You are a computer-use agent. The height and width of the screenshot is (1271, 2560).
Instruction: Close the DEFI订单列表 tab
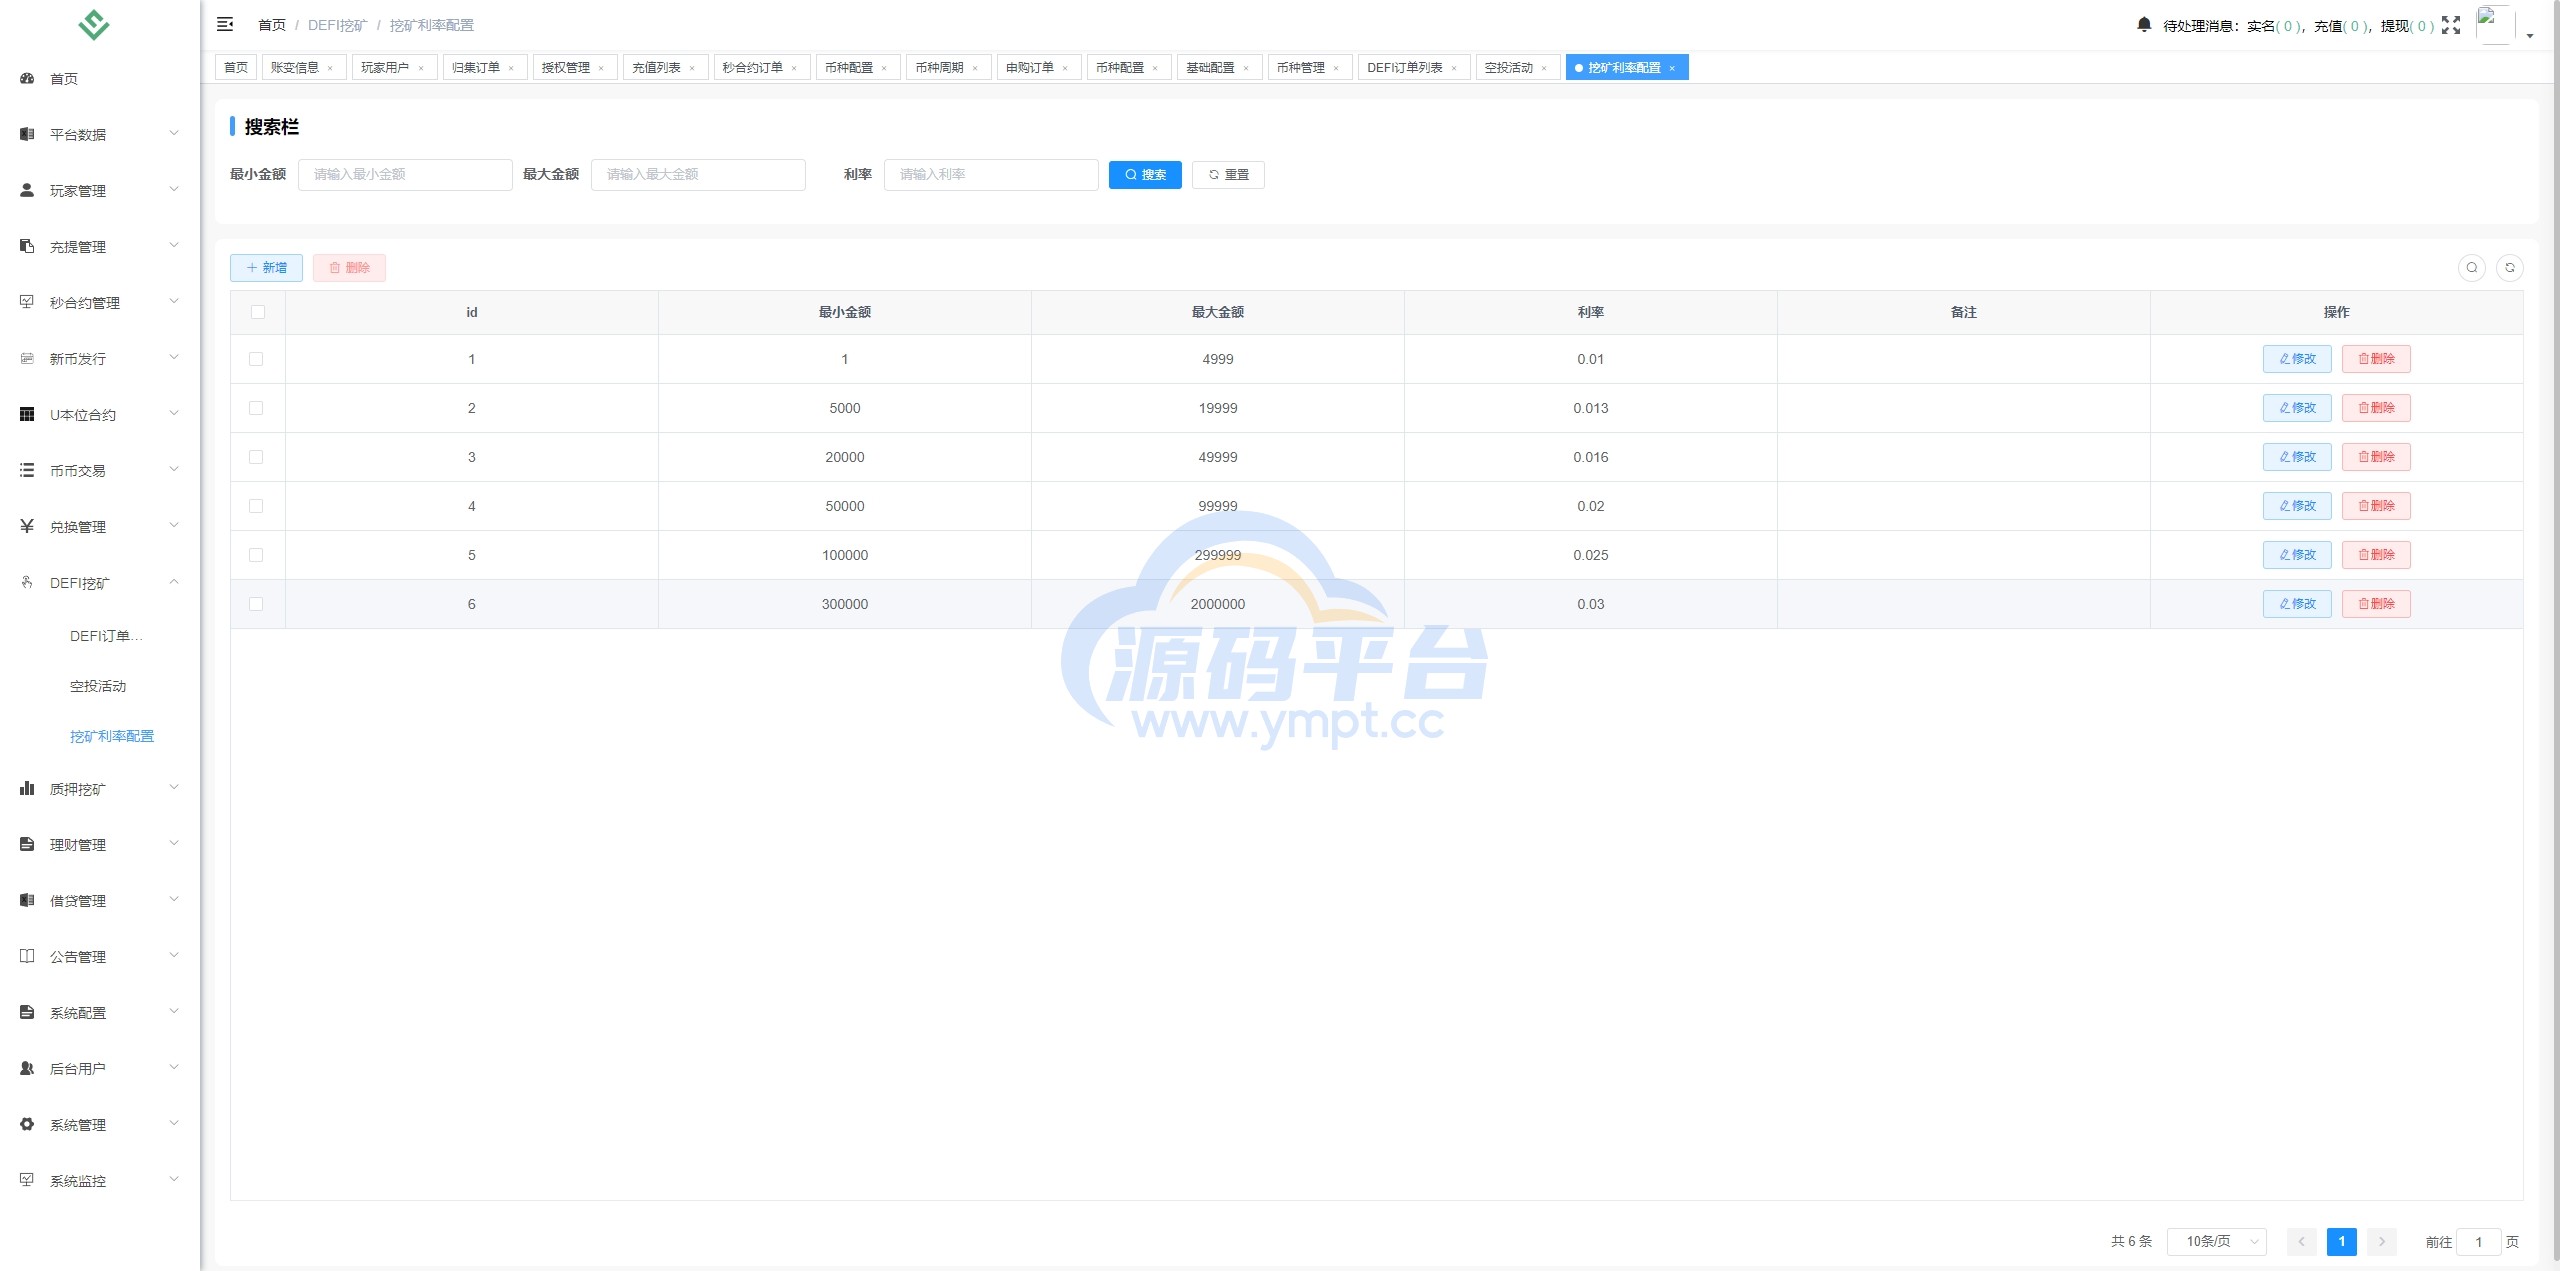(x=1454, y=68)
